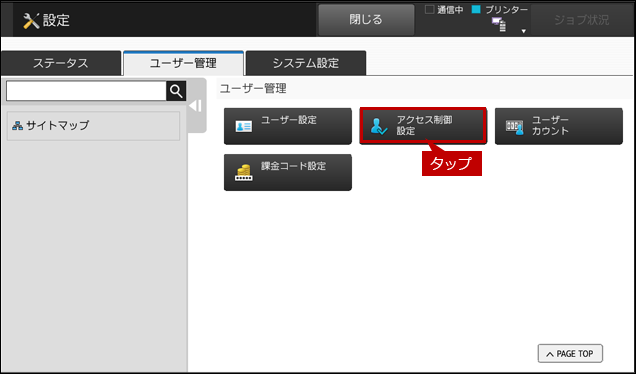Click the ユーザー管理 section heading text
This screenshot has width=636, height=374.
click(253, 88)
